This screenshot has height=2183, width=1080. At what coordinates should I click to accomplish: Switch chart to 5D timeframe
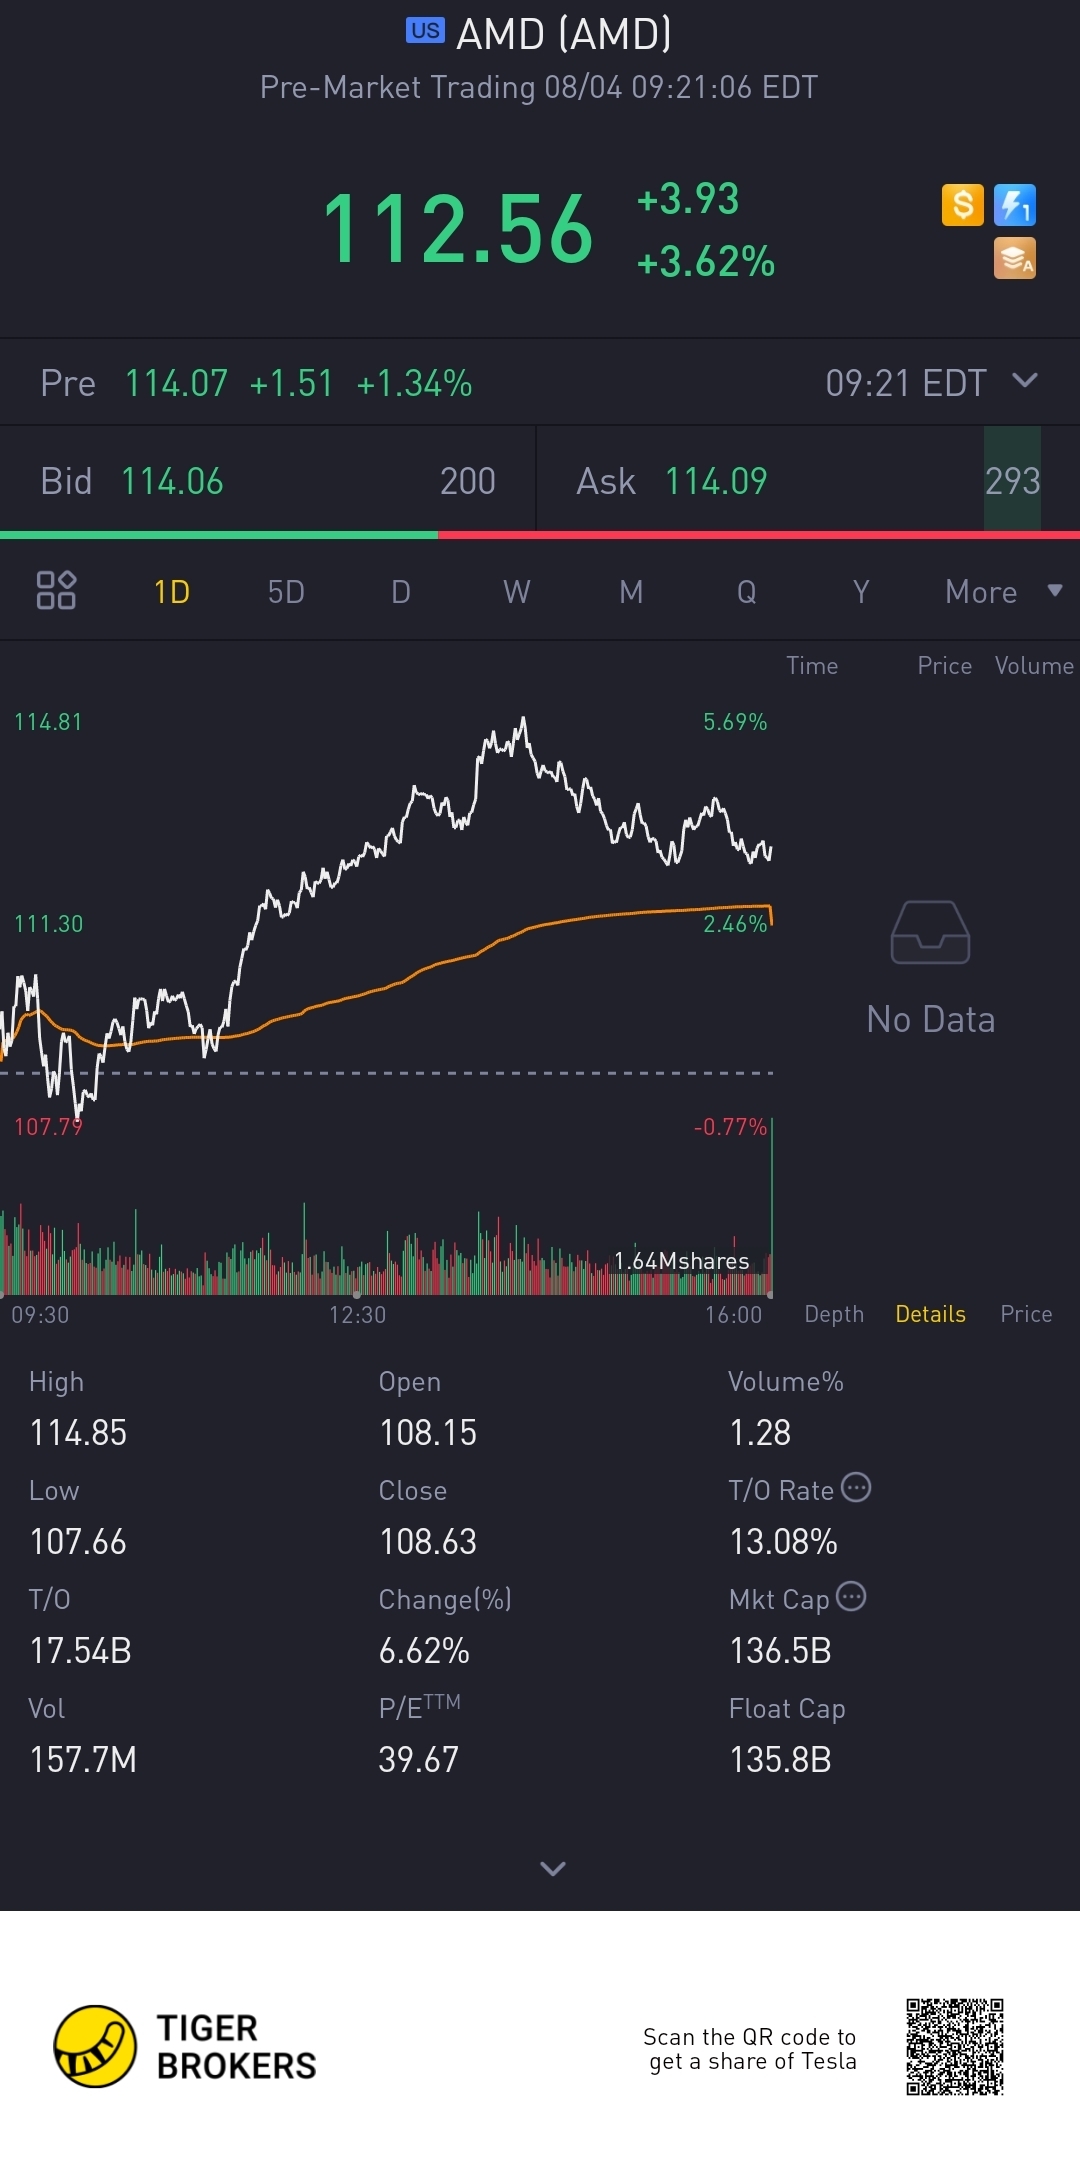click(286, 592)
